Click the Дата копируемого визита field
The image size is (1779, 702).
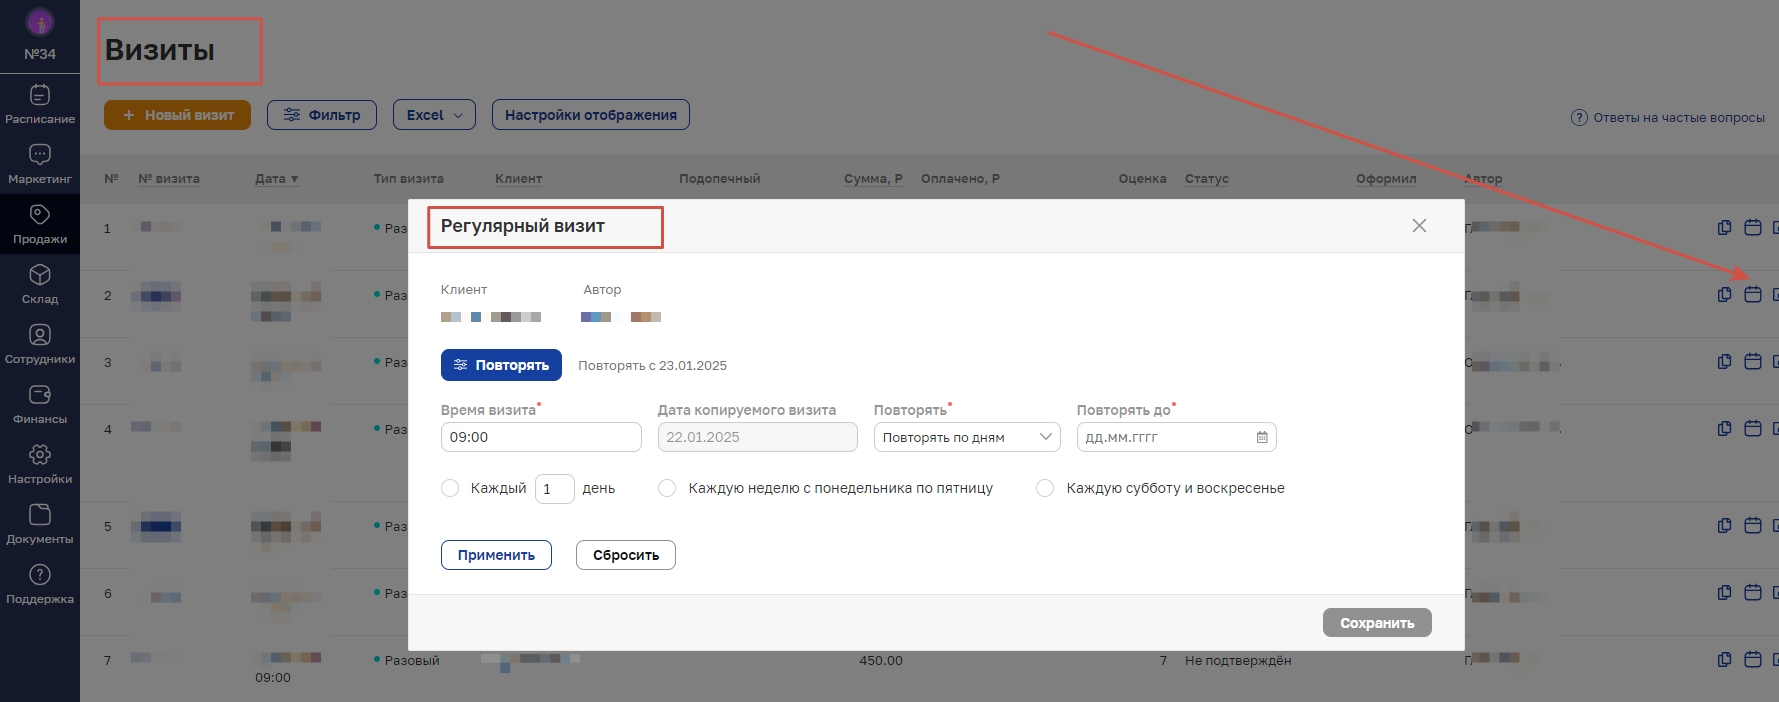tap(758, 437)
